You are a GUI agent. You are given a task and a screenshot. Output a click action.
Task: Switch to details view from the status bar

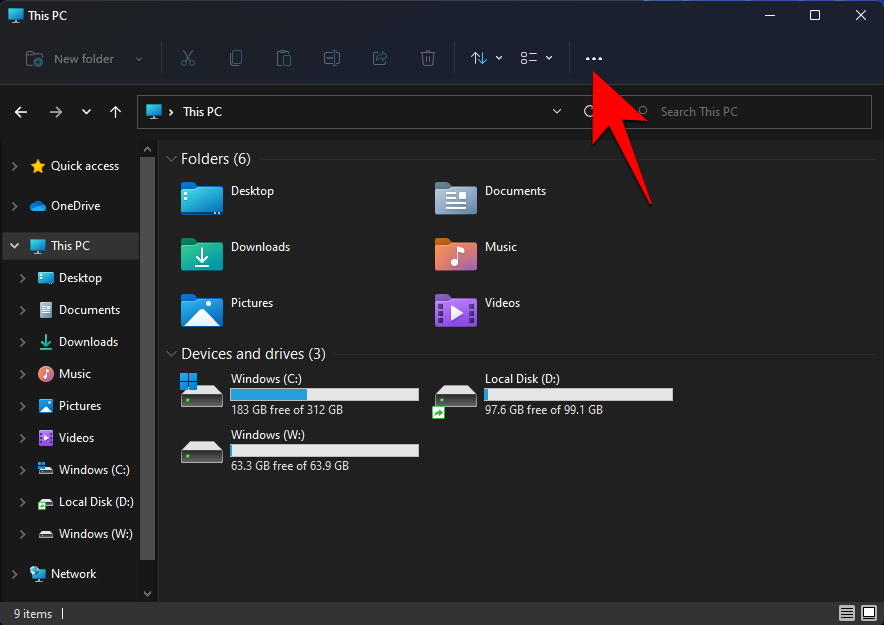click(x=847, y=612)
